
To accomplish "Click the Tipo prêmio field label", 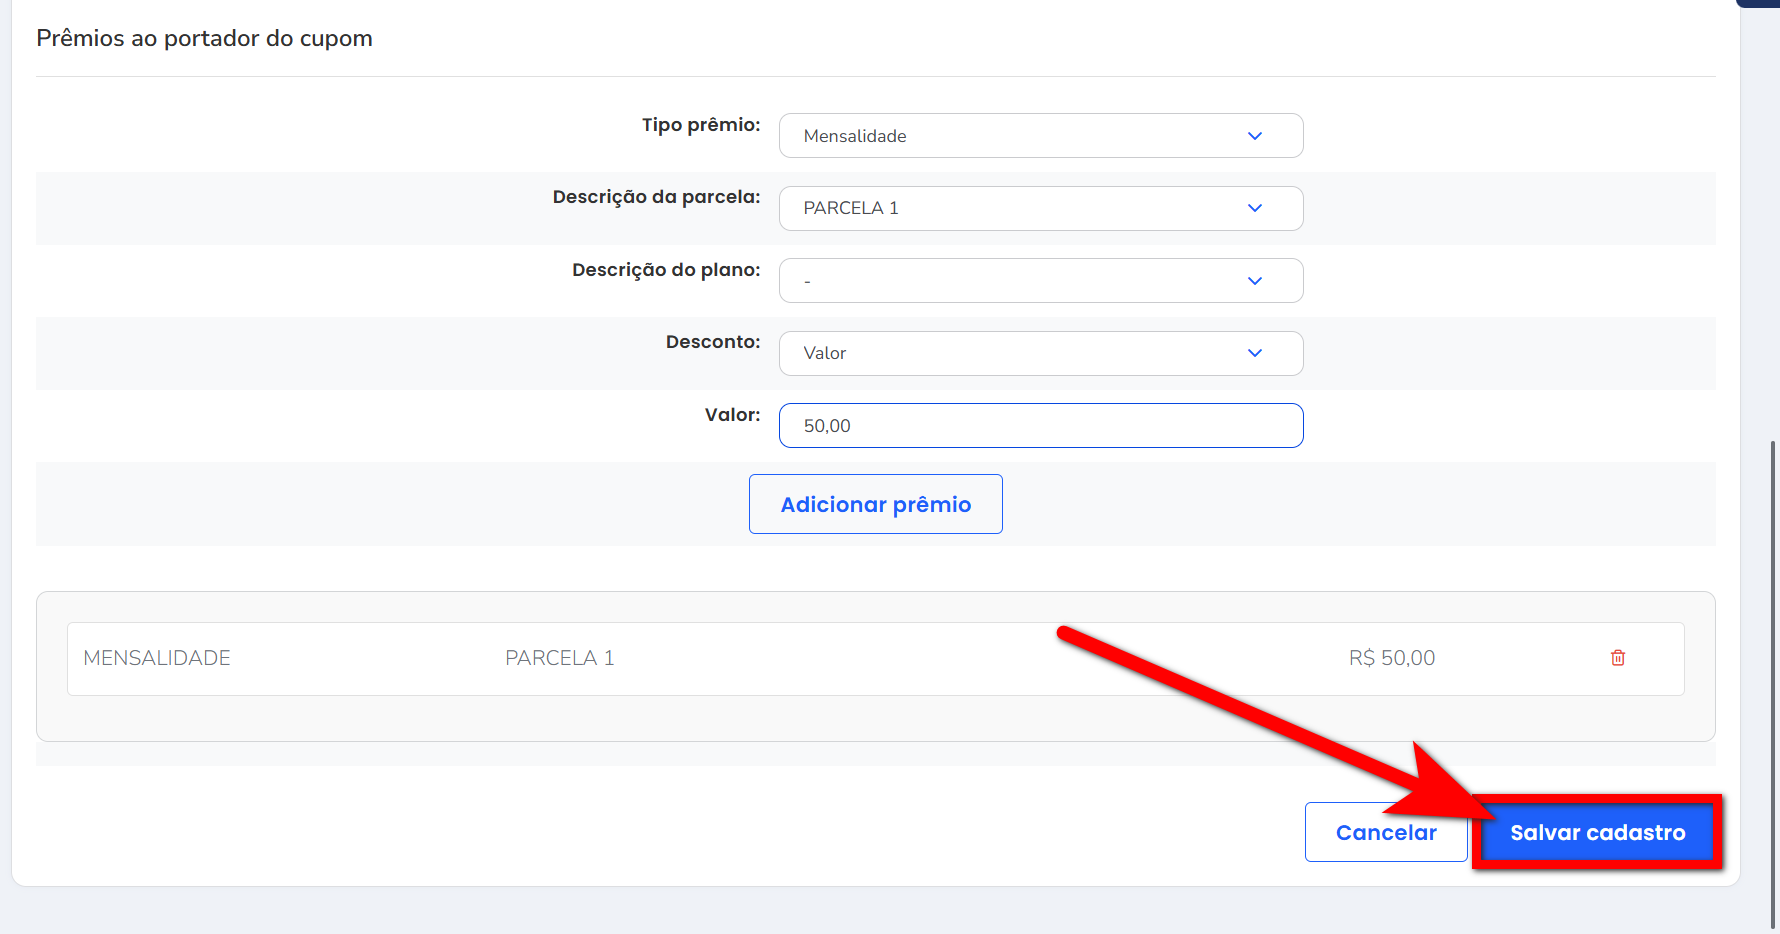I will [700, 125].
